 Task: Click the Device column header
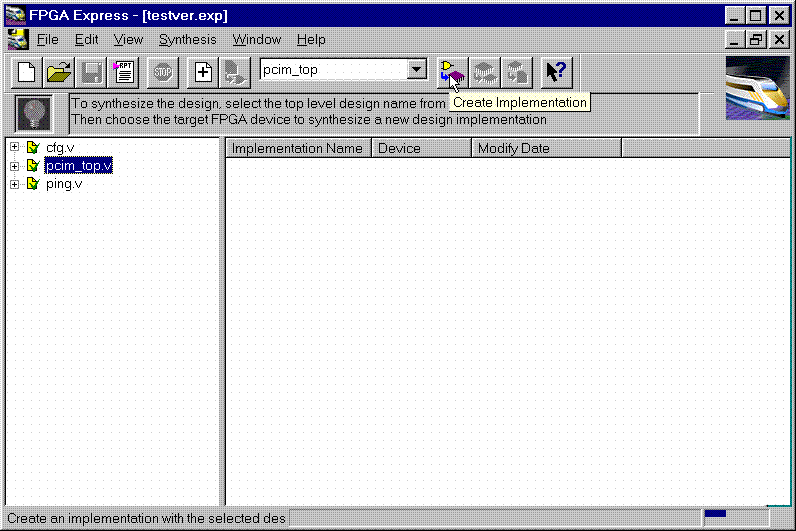422,148
